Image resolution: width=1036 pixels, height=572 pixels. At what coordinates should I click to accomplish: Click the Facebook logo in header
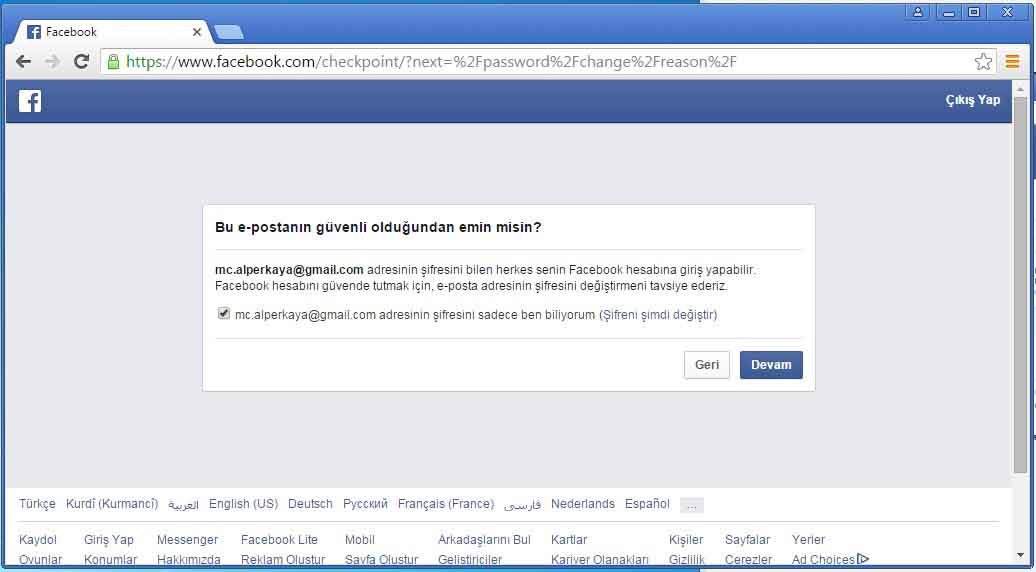pyautogui.click(x=30, y=100)
